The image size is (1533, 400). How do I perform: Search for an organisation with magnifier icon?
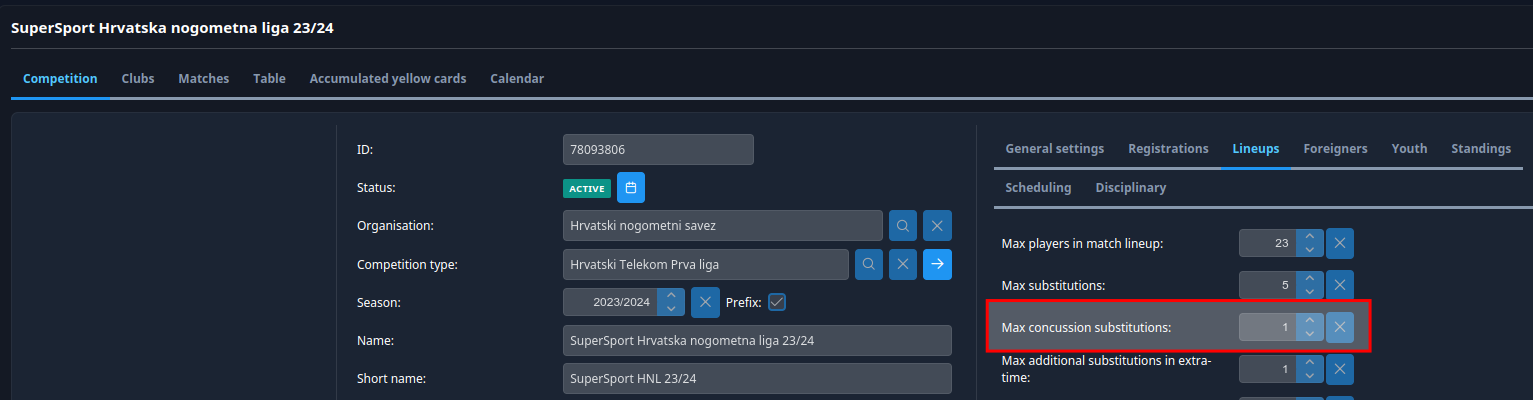(902, 226)
